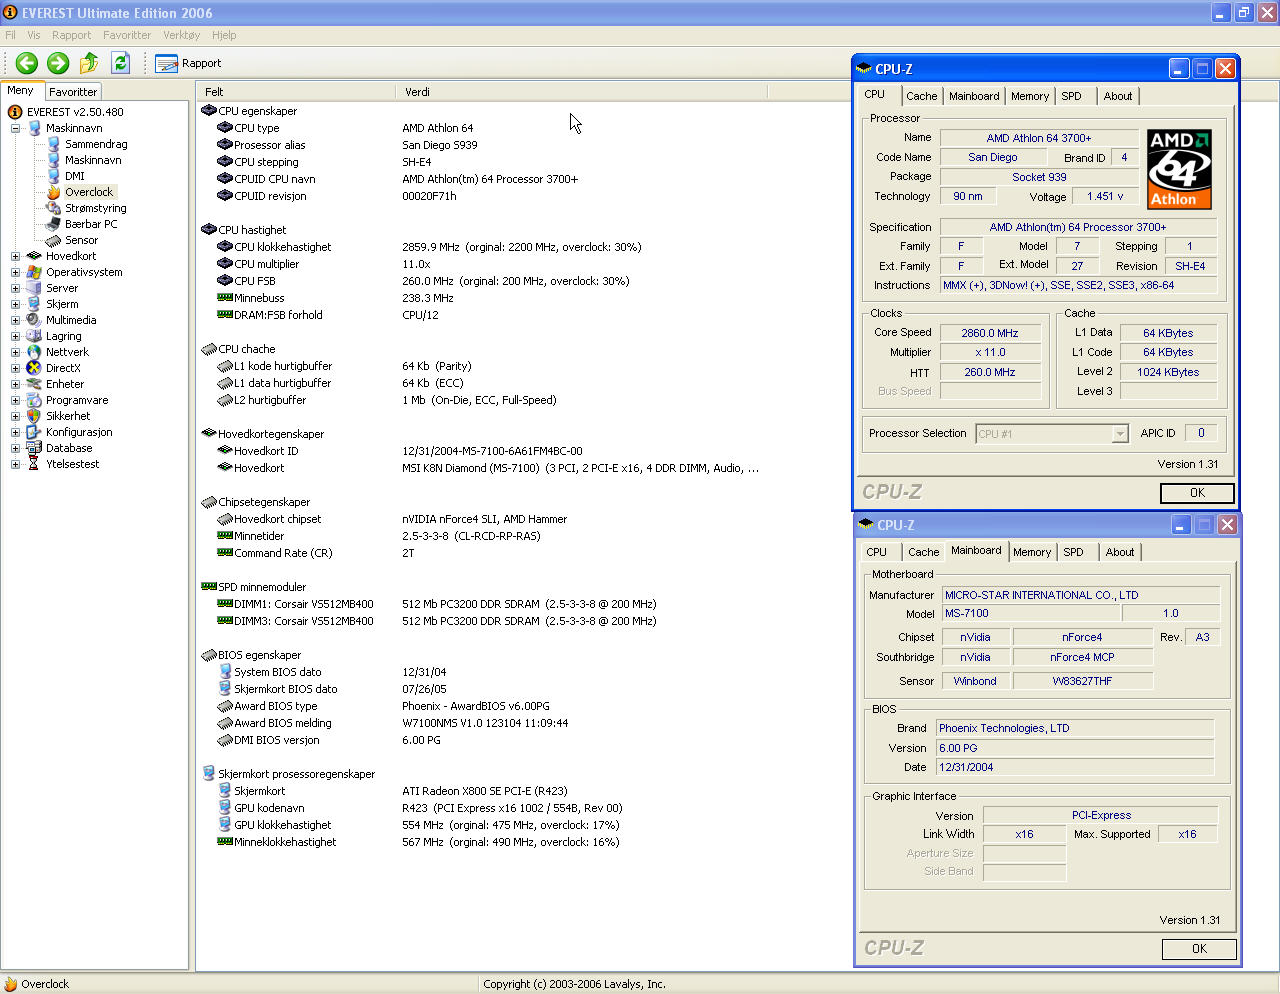1280x994 pixels.
Task: Click the Up level toolbar icon
Action: [89, 63]
